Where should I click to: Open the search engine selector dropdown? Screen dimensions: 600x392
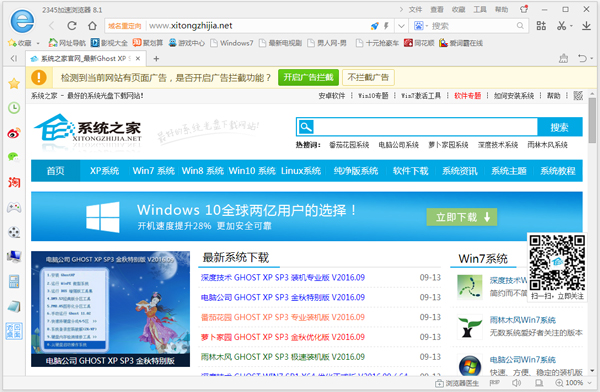tap(421, 26)
